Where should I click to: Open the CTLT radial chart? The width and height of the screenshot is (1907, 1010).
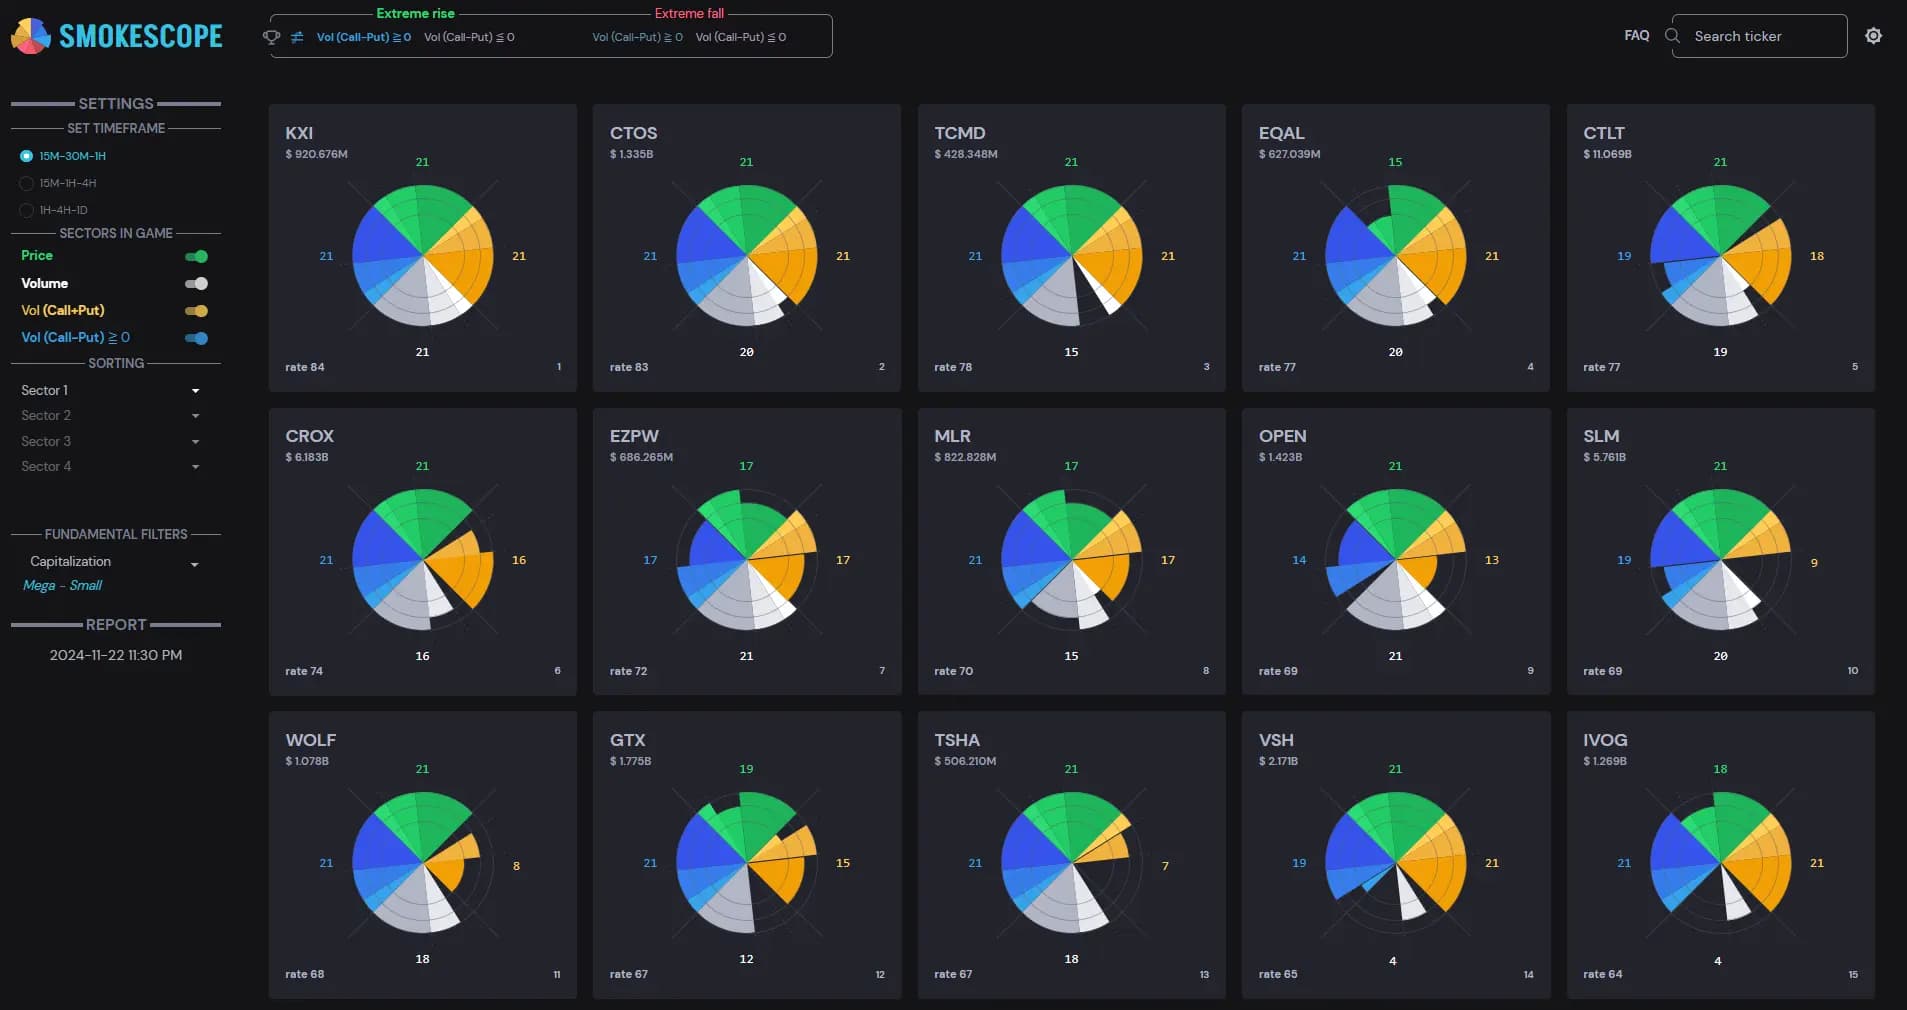point(1720,256)
